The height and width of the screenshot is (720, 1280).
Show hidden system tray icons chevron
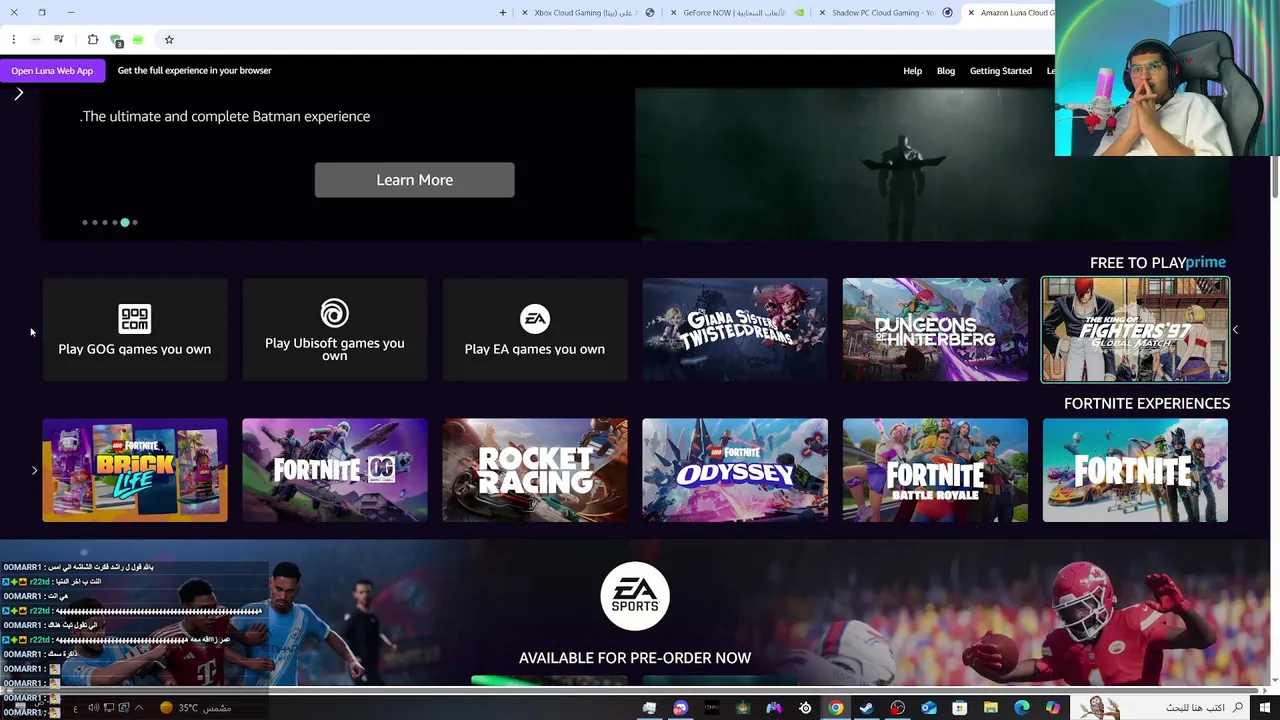138,708
